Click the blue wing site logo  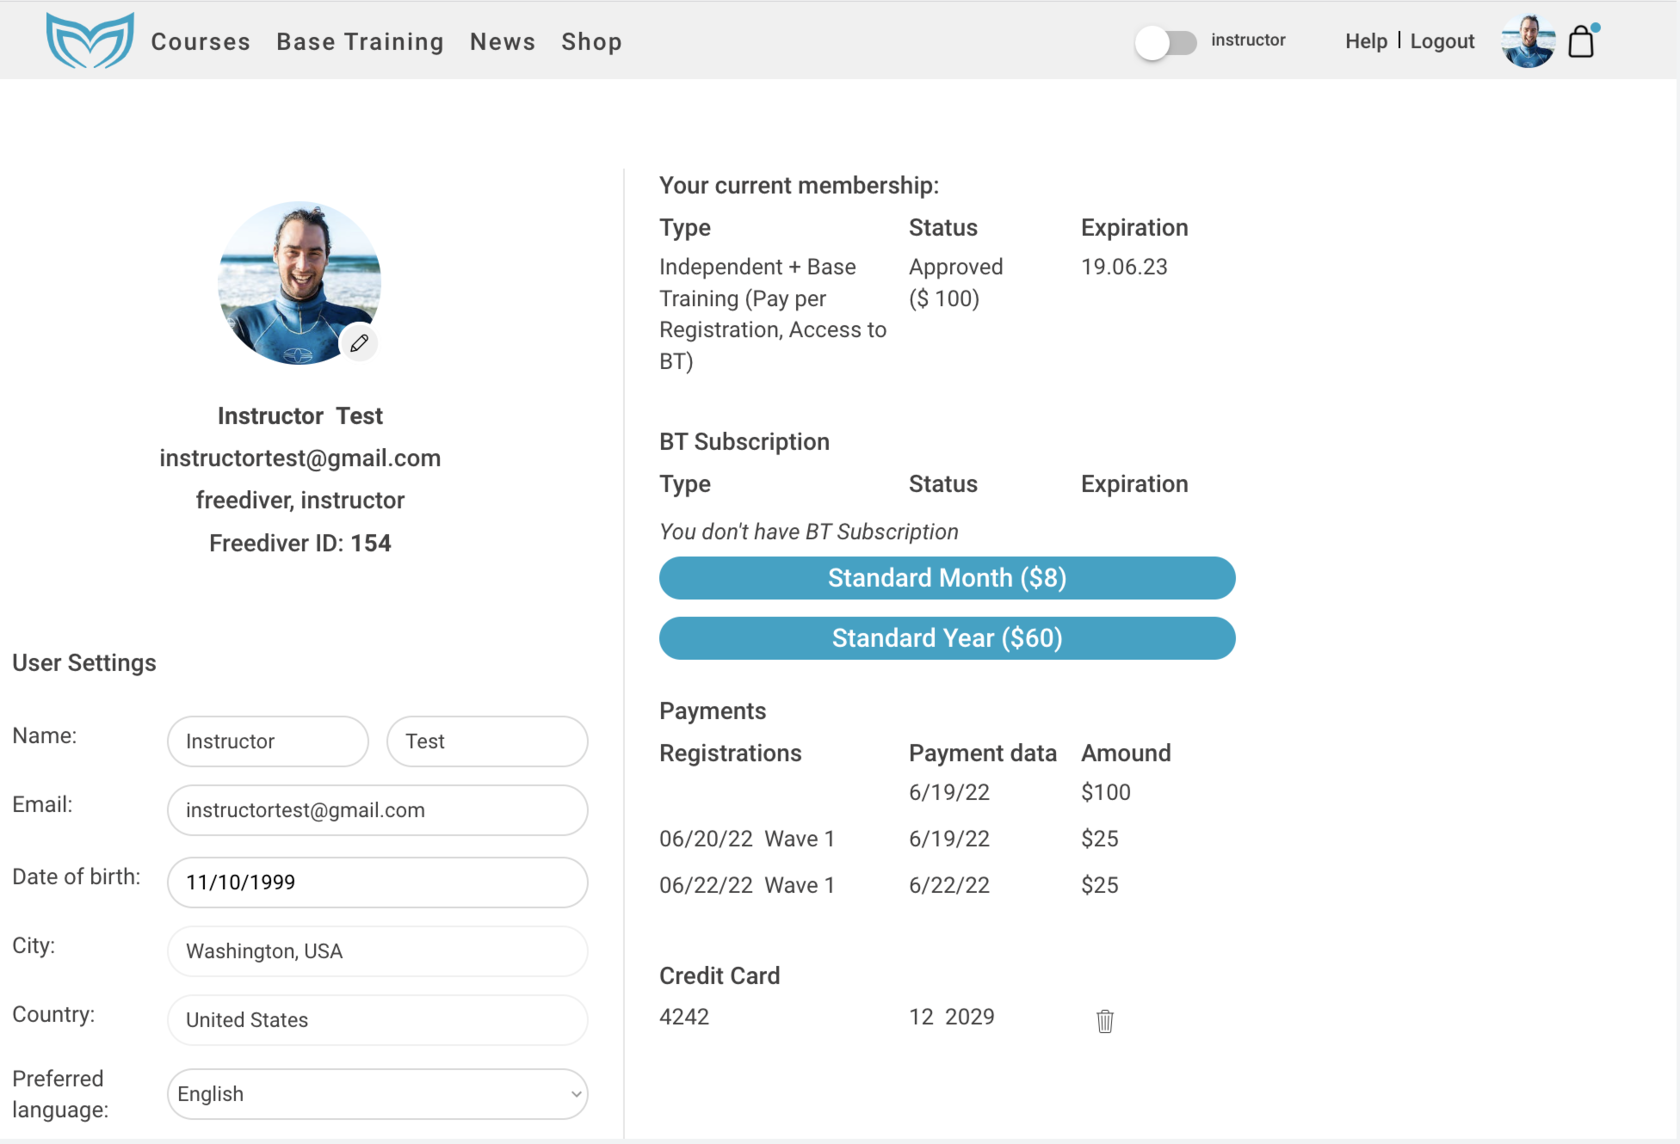[90, 41]
